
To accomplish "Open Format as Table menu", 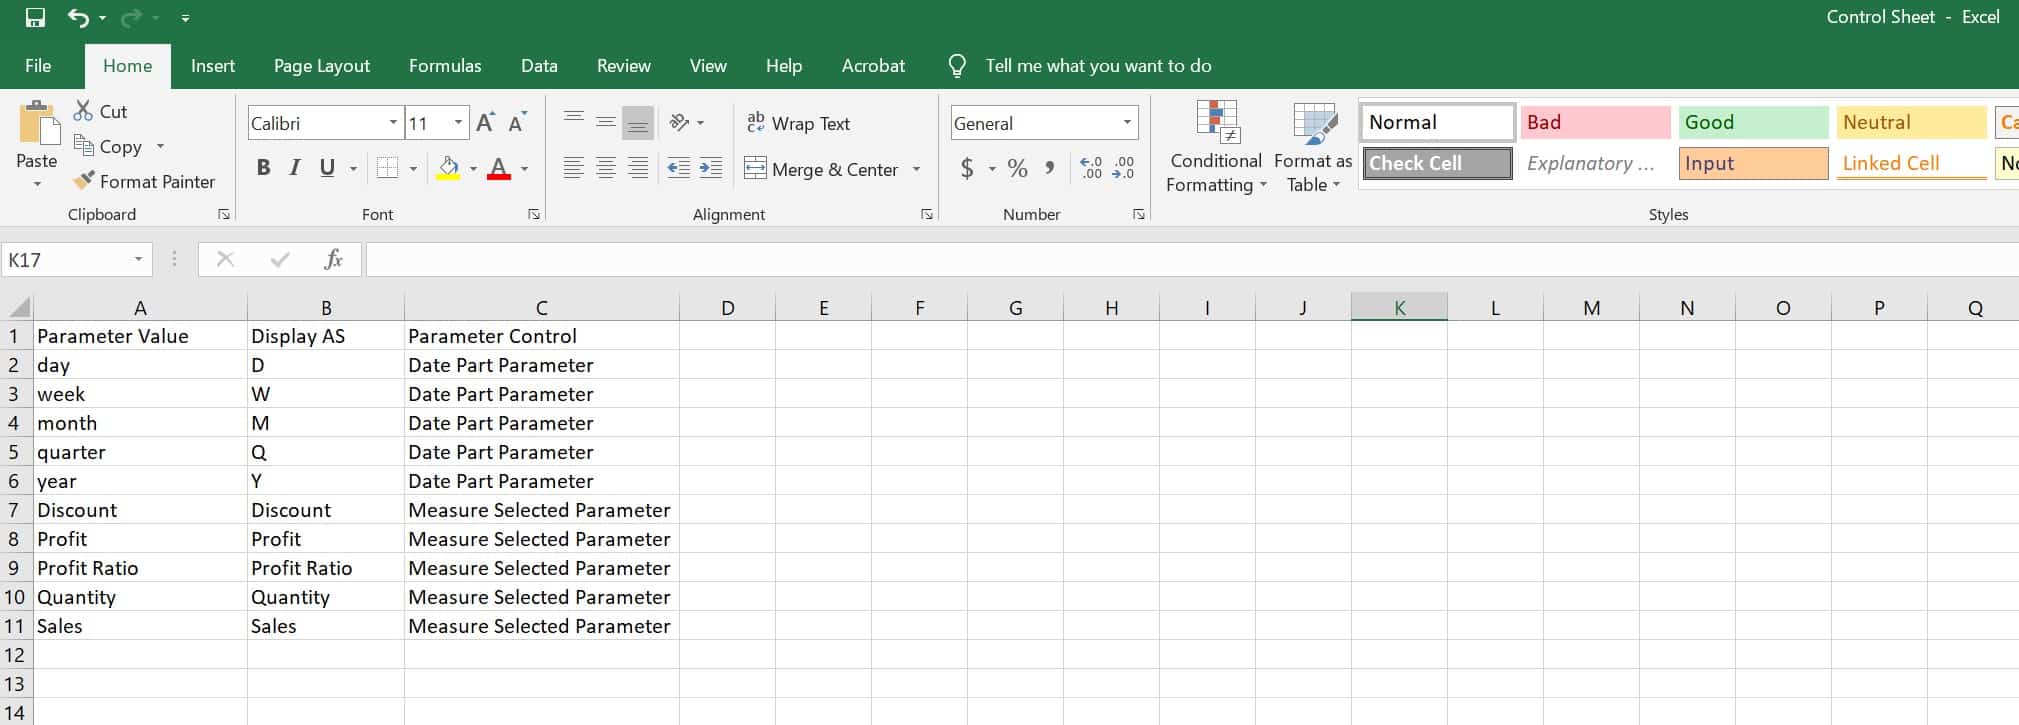I will coord(1313,147).
